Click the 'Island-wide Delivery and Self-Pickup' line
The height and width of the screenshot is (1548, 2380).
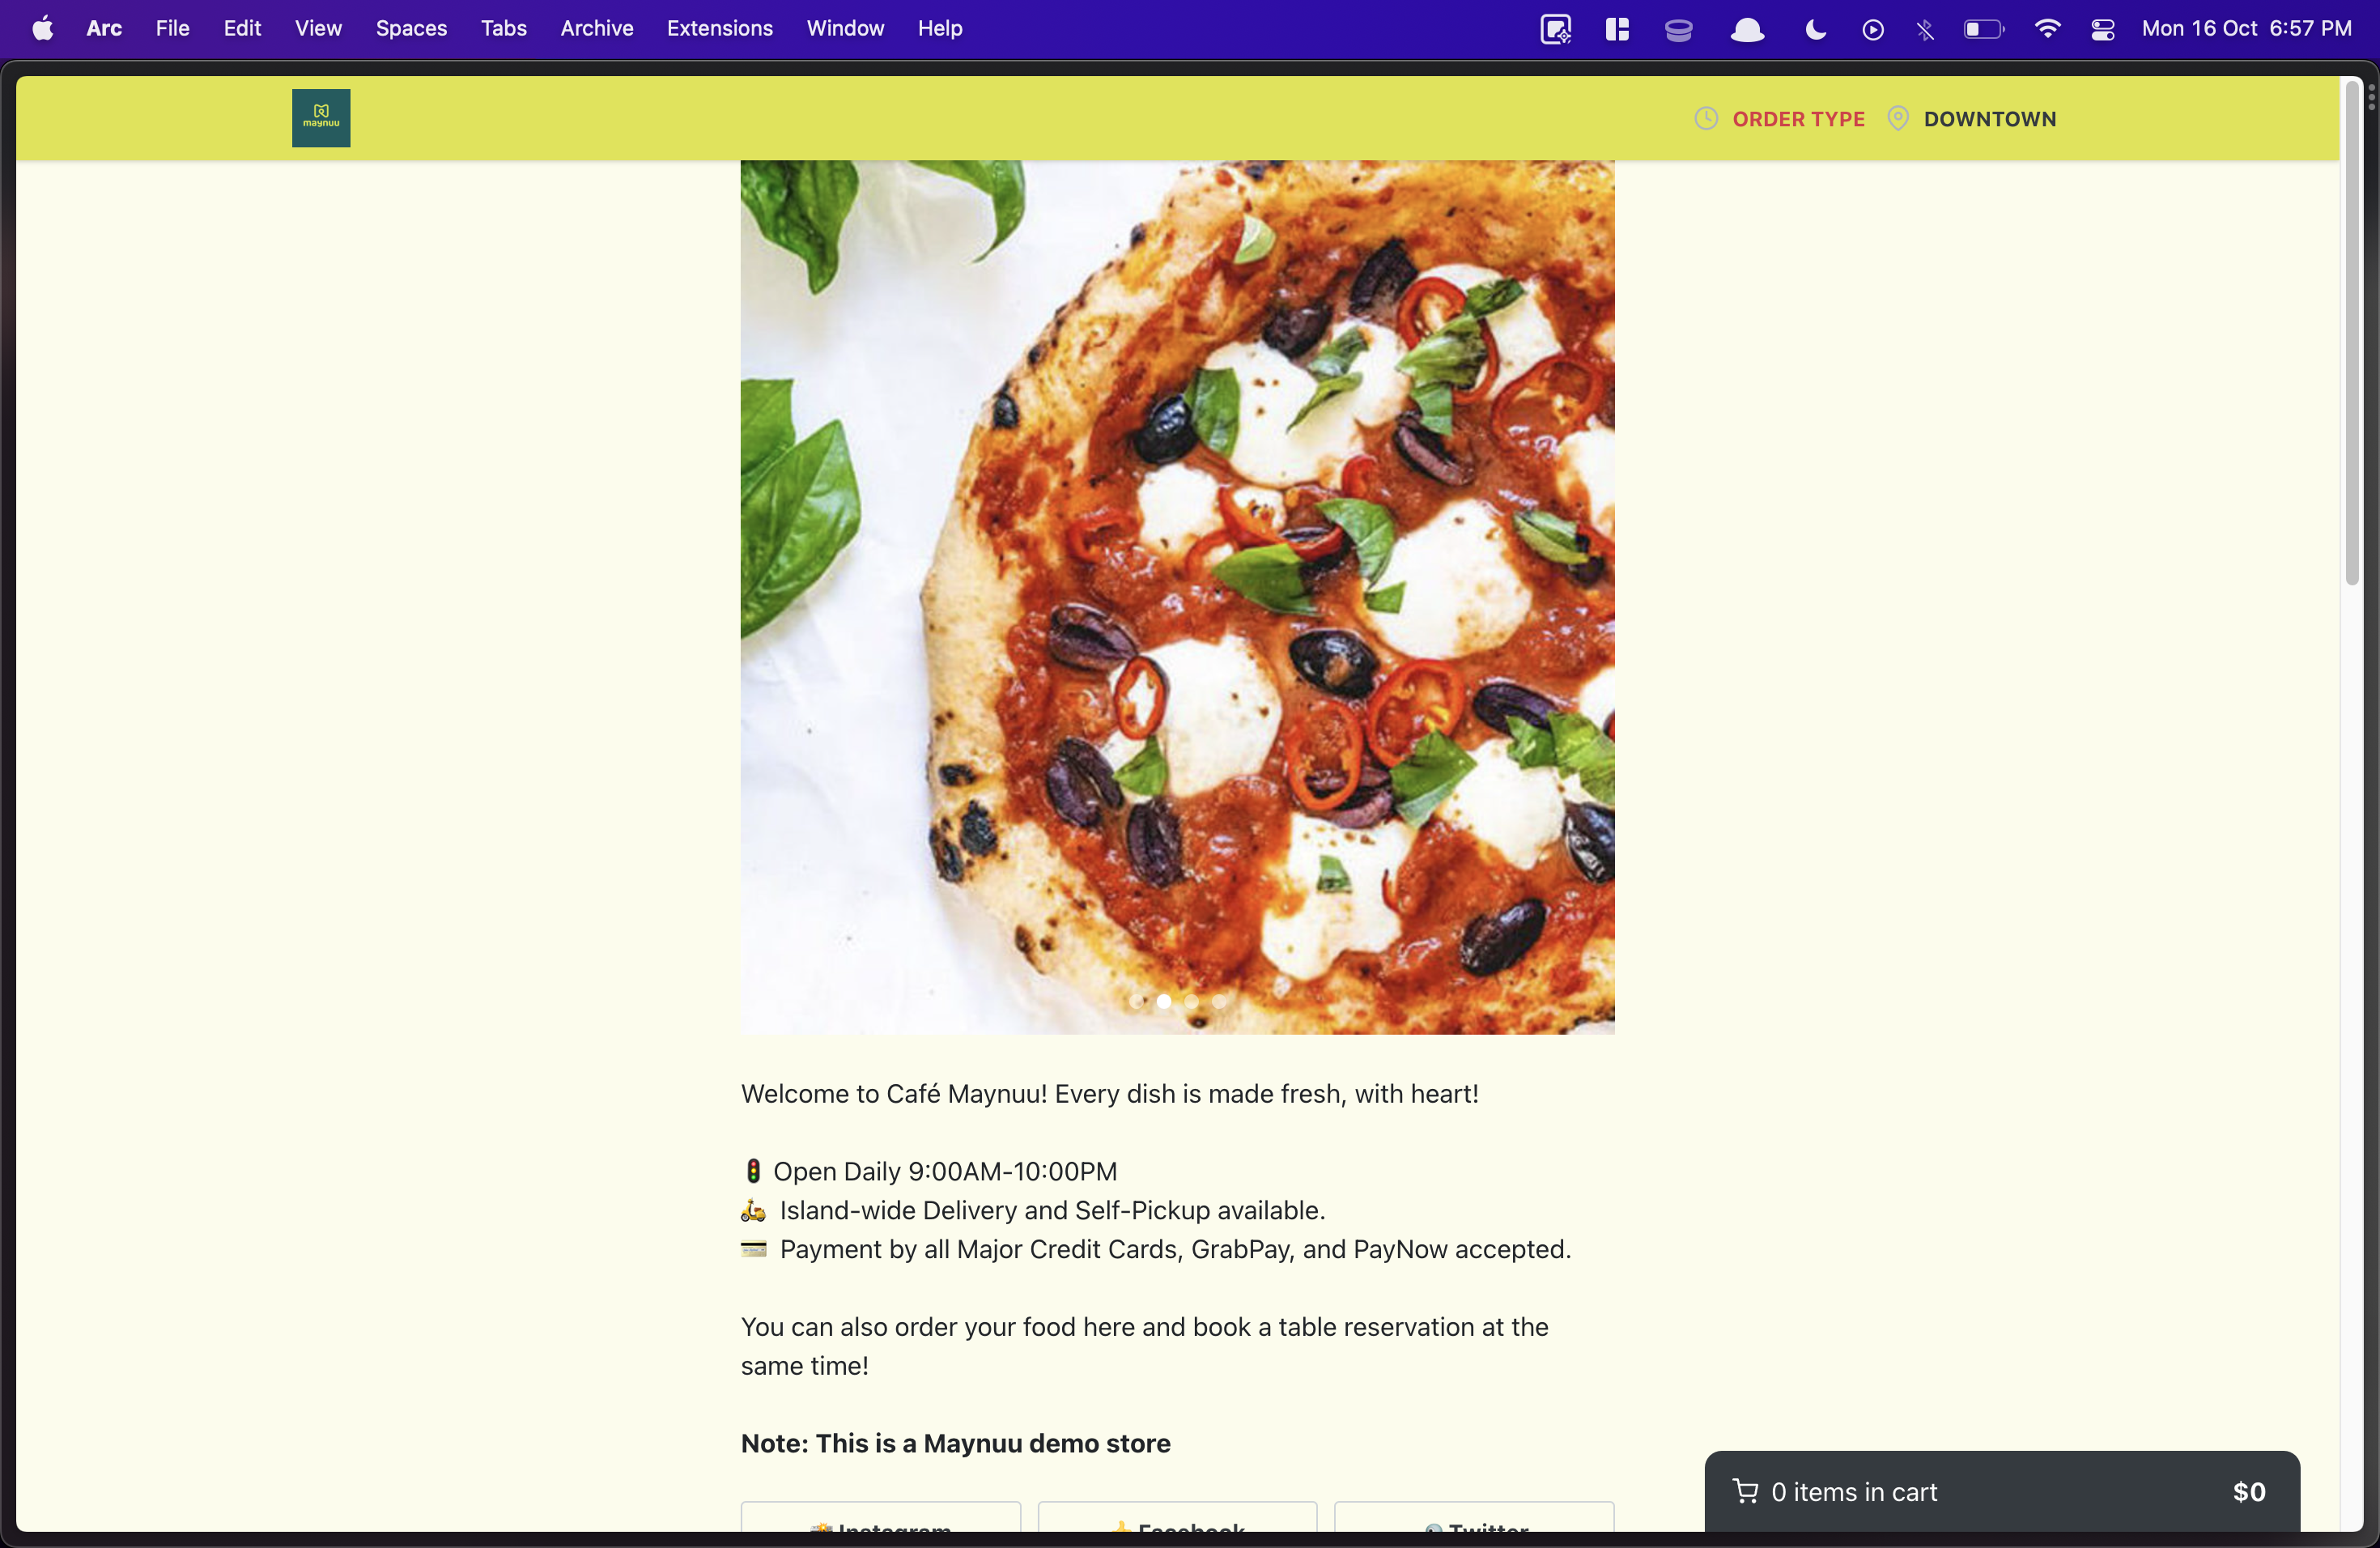coord(1052,1210)
